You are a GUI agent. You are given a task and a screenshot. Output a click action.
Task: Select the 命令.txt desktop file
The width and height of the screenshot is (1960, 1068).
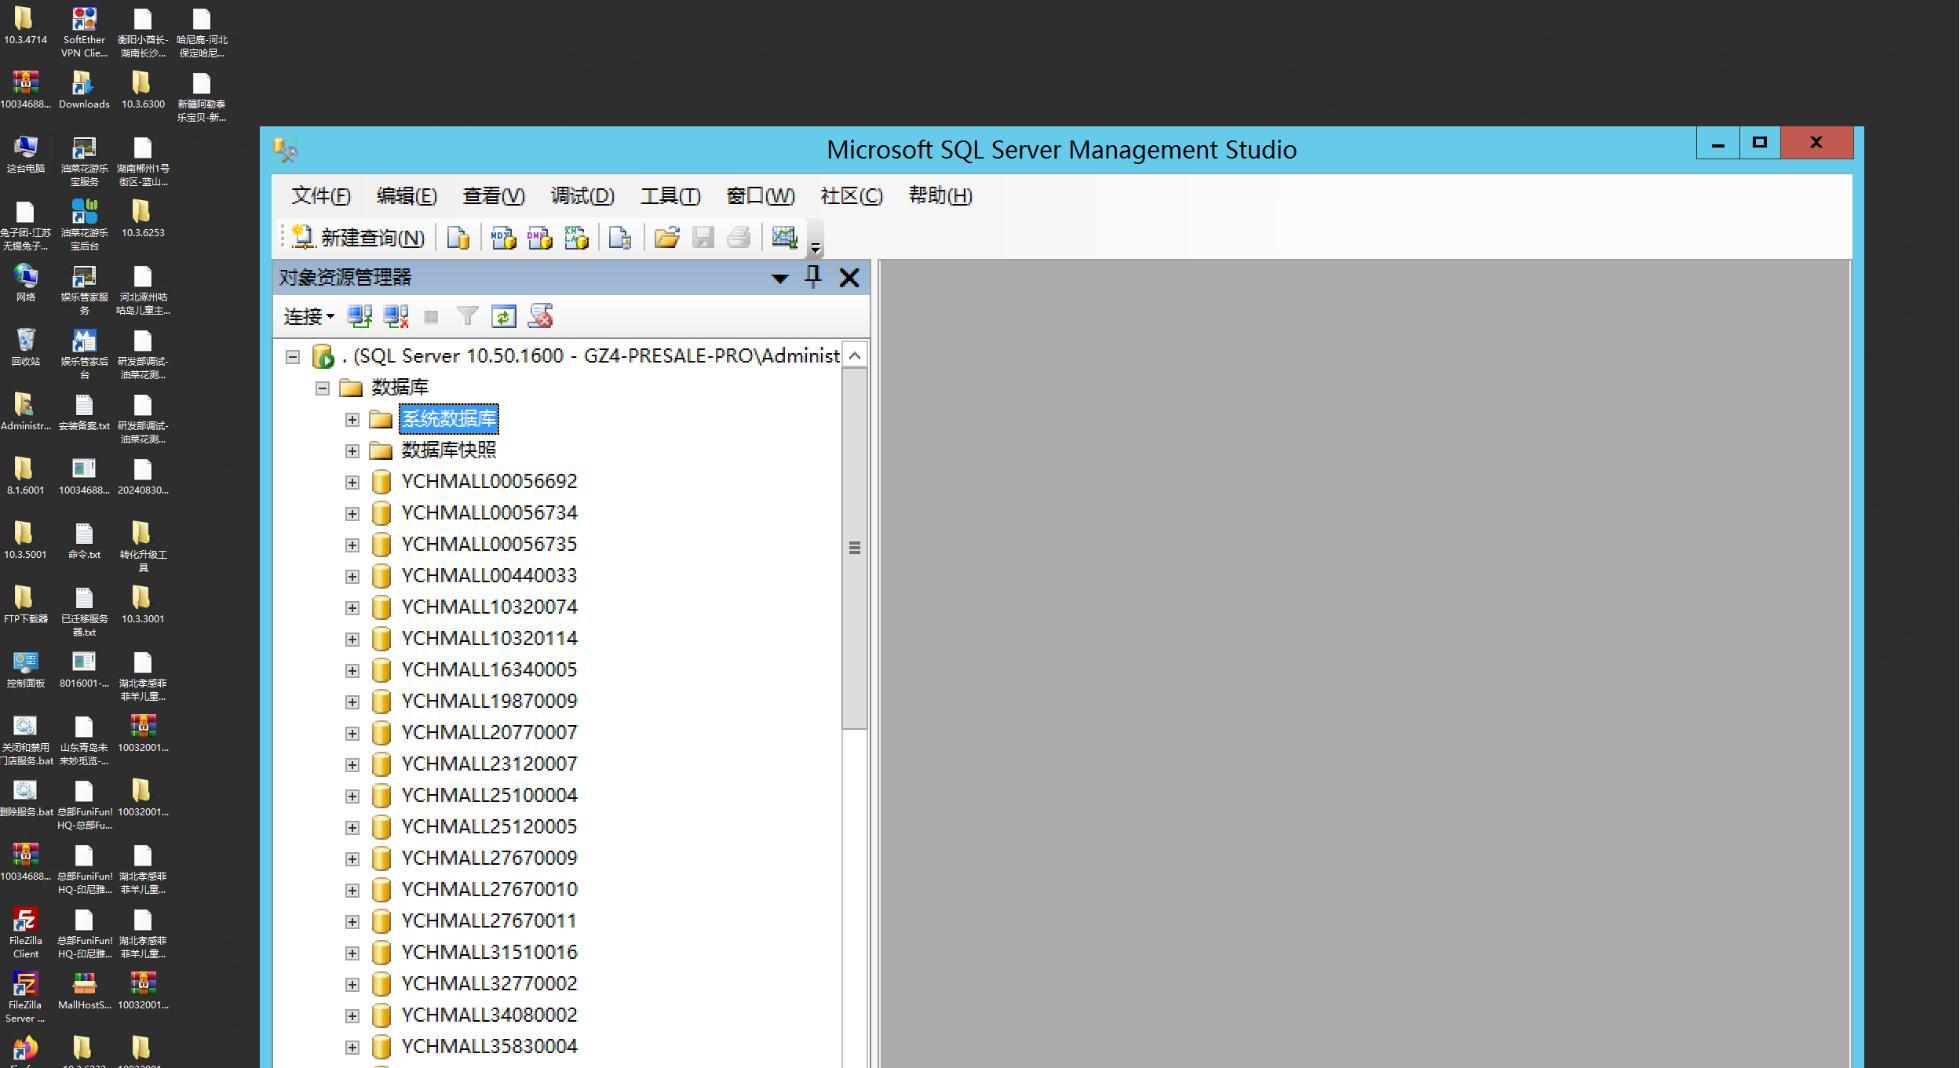(84, 541)
